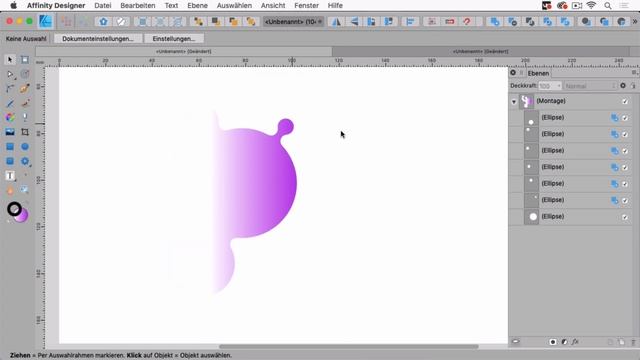
Task: Select the Ellipse shape tool
Action: point(25,147)
